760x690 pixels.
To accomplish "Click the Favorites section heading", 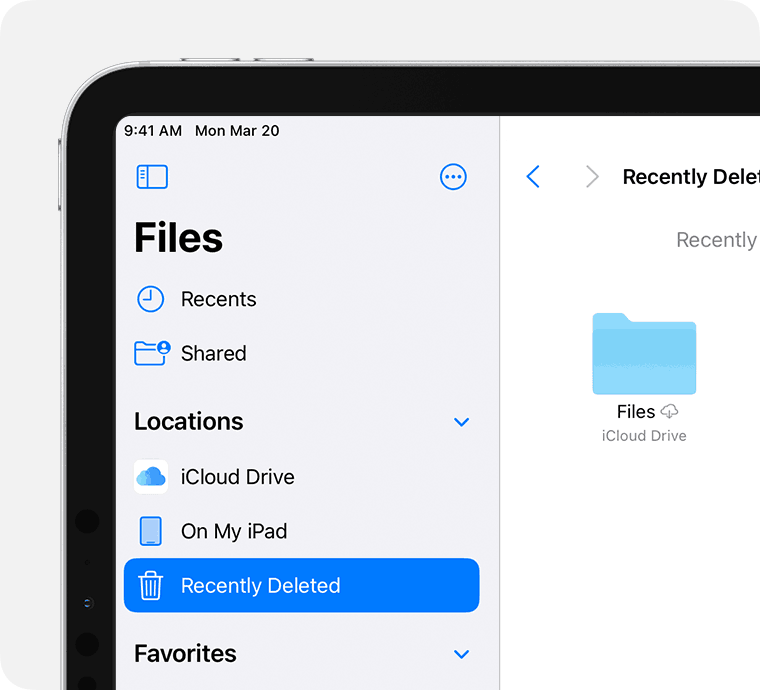I will [x=185, y=653].
